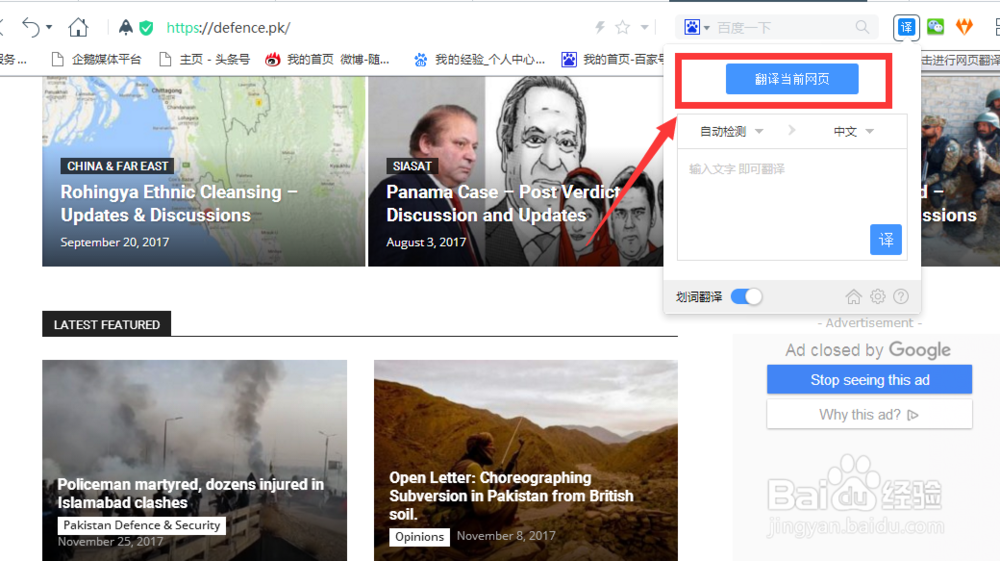Toggle the 划词翻译 switch
The width and height of the screenshot is (1000, 561).
[746, 296]
